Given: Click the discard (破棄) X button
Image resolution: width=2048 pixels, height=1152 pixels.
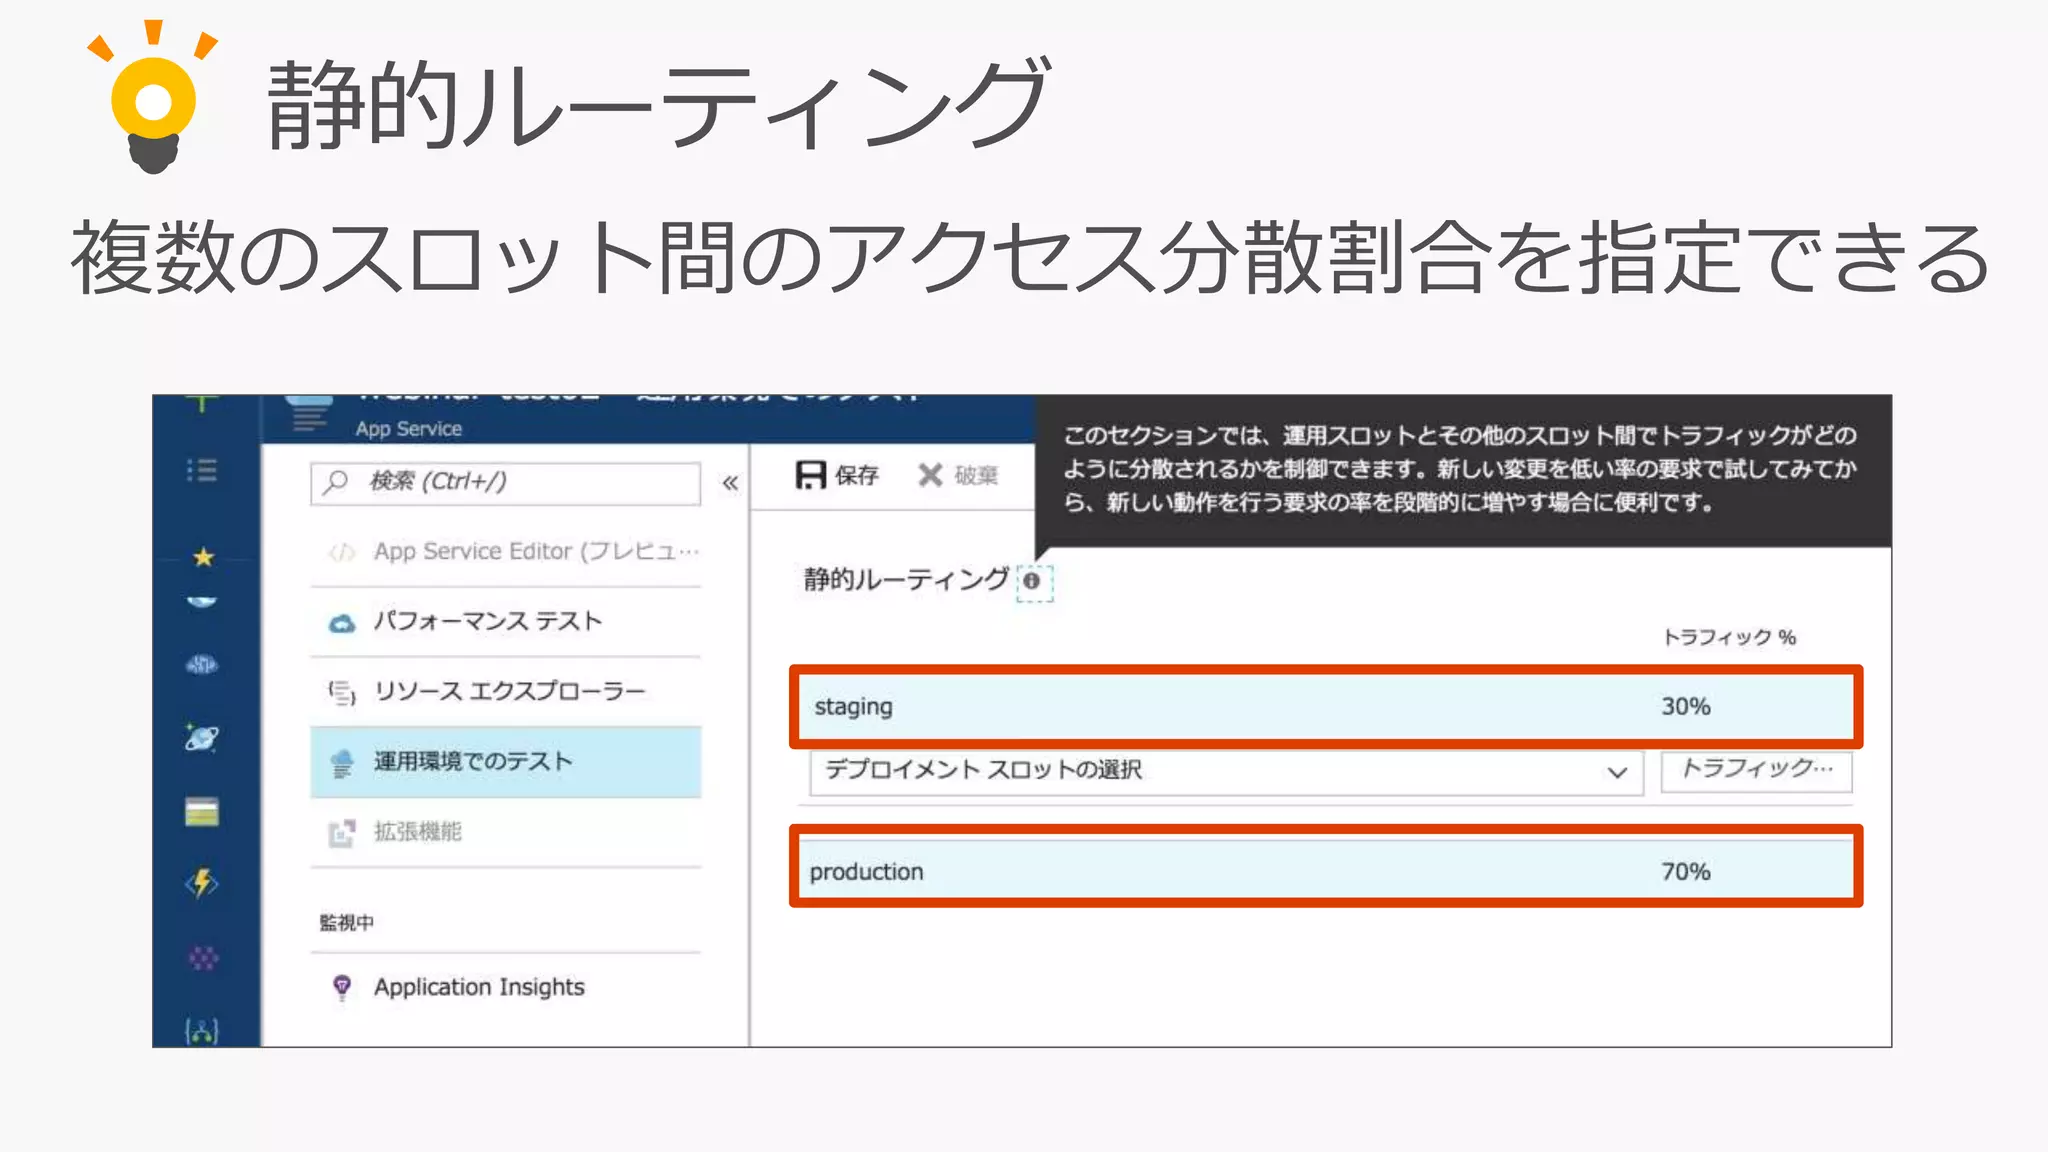Looking at the screenshot, I should pyautogui.click(x=931, y=475).
